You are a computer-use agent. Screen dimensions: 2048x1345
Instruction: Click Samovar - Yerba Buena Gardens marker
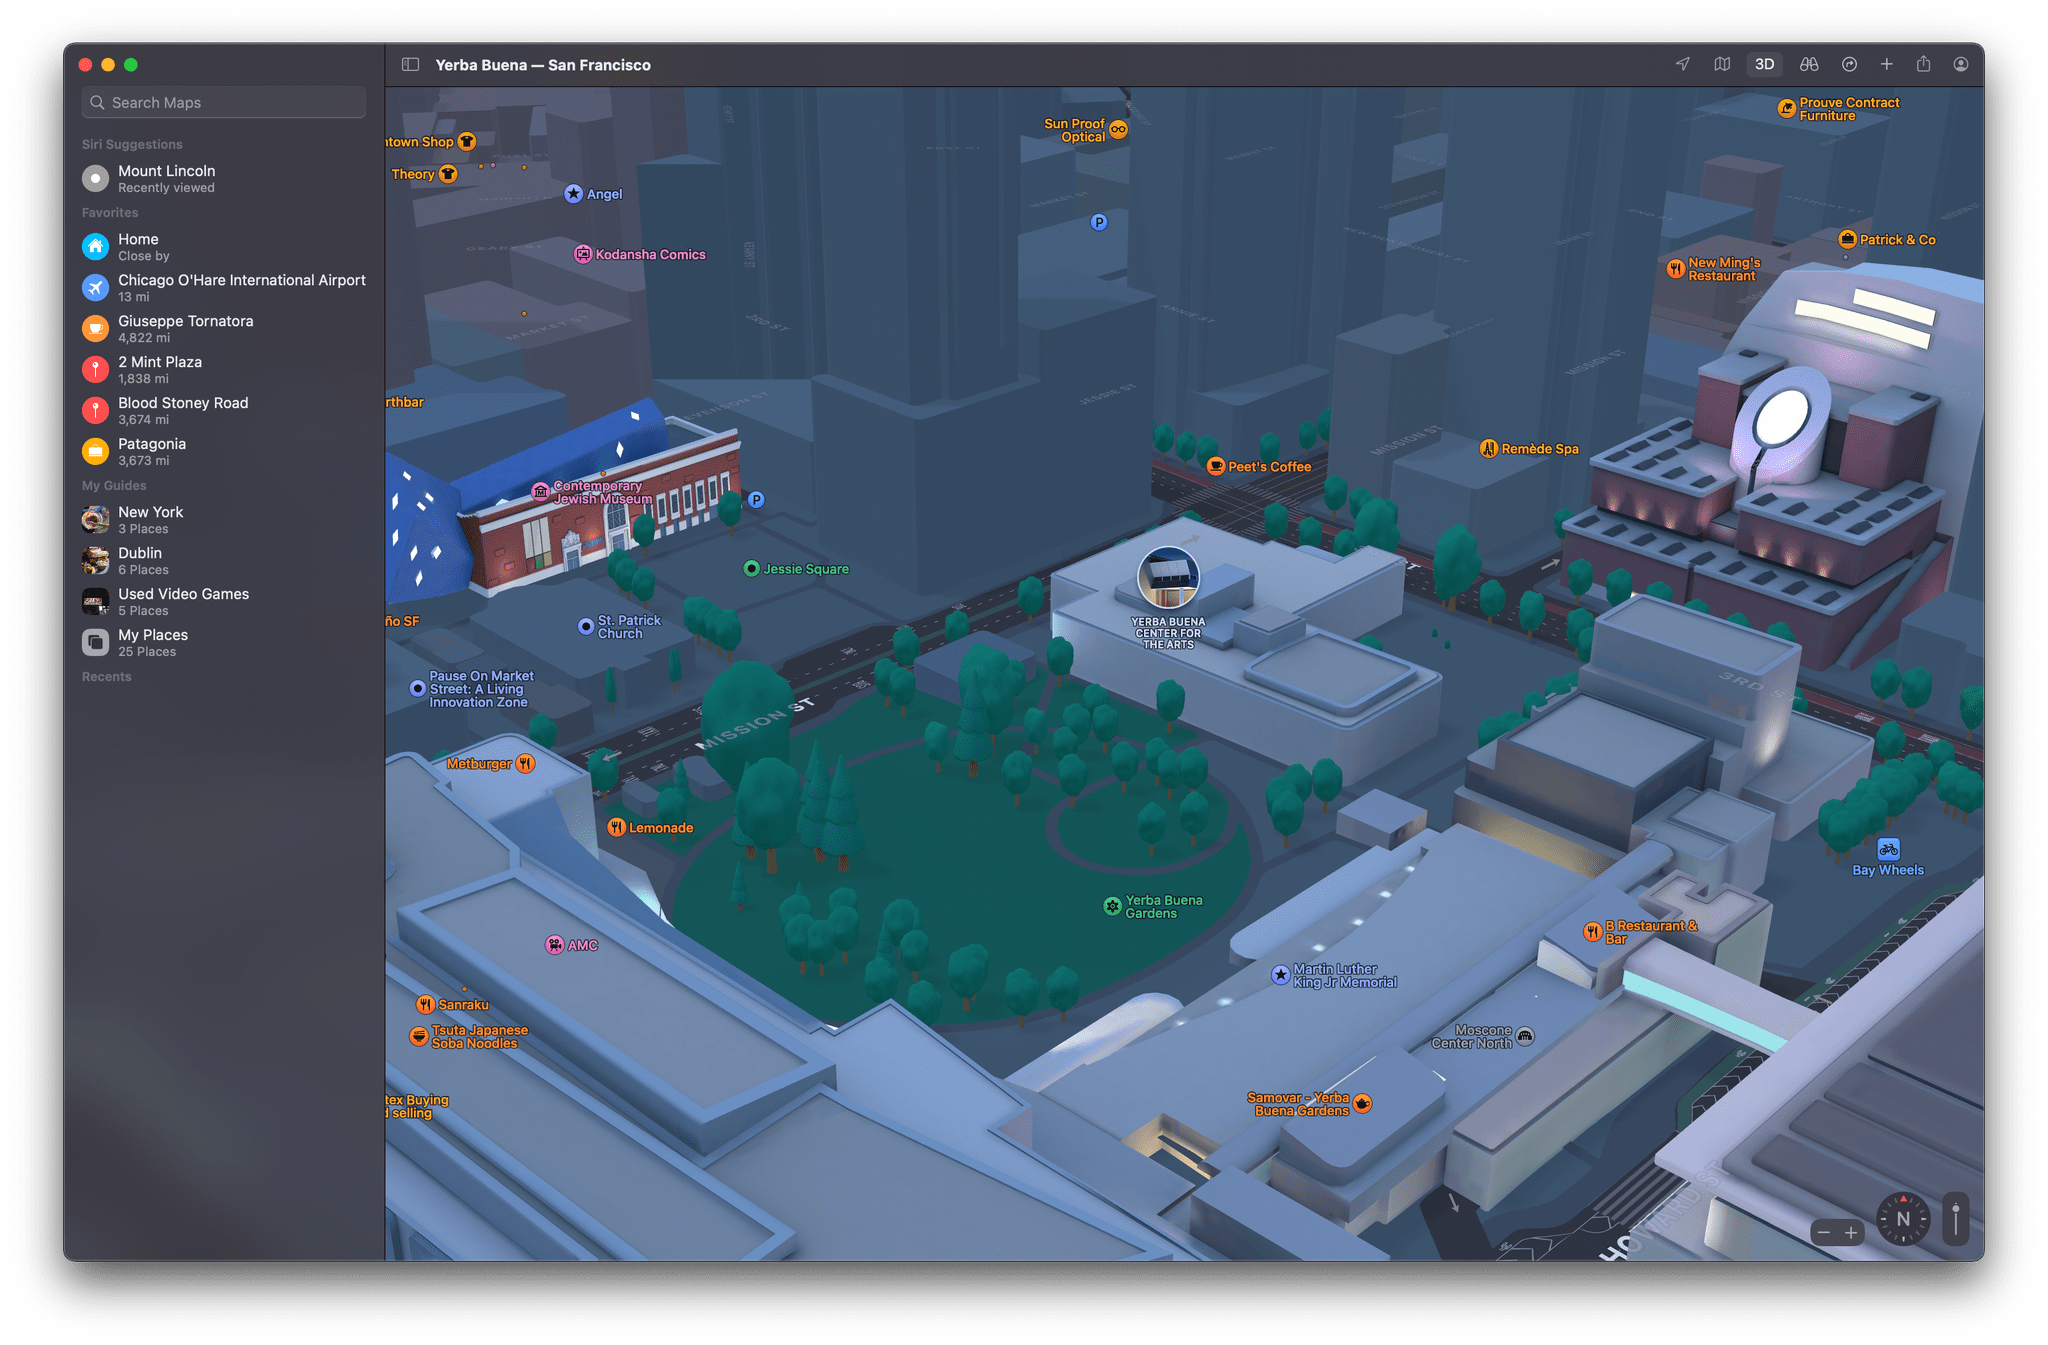(1362, 1104)
